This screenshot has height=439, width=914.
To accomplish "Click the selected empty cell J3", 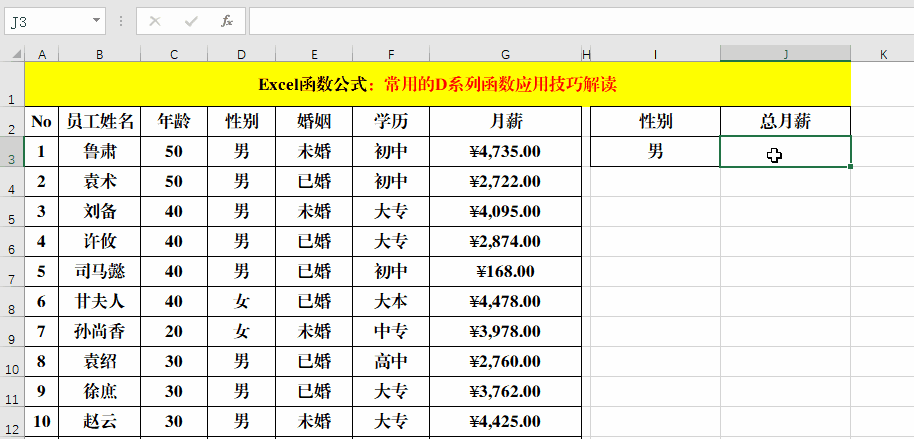I will (785, 152).
